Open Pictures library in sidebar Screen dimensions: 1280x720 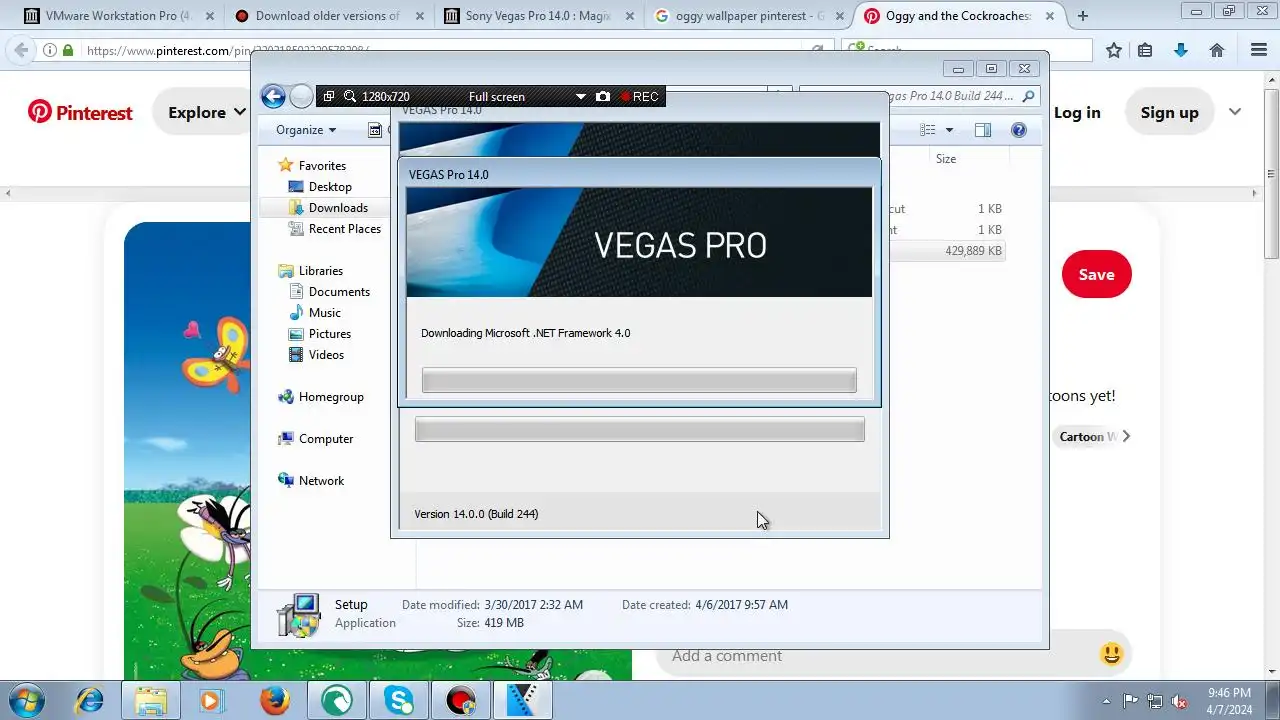(329, 334)
